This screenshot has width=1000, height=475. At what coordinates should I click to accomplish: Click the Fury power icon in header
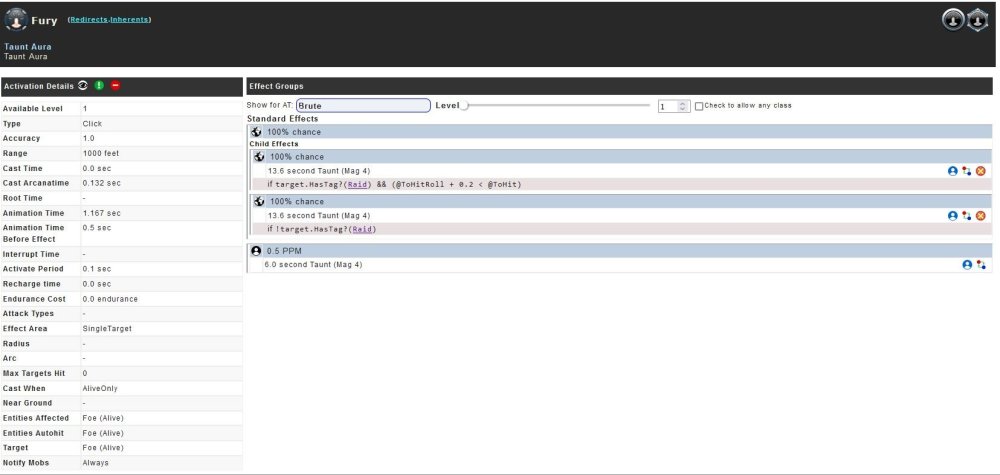pyautogui.click(x=16, y=19)
